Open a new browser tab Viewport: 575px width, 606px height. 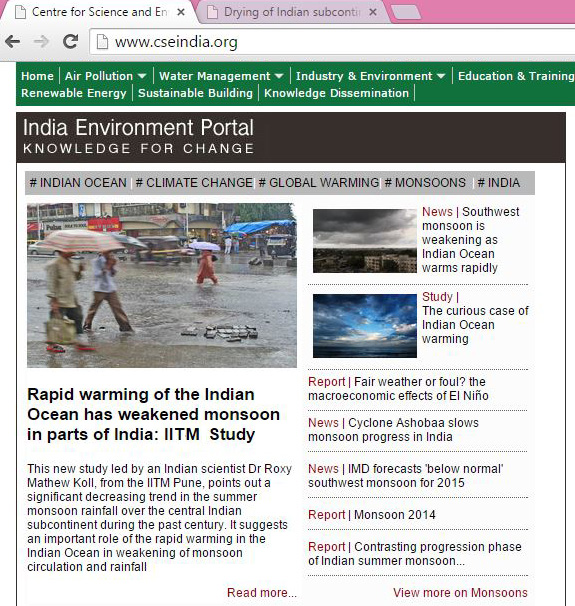406,12
